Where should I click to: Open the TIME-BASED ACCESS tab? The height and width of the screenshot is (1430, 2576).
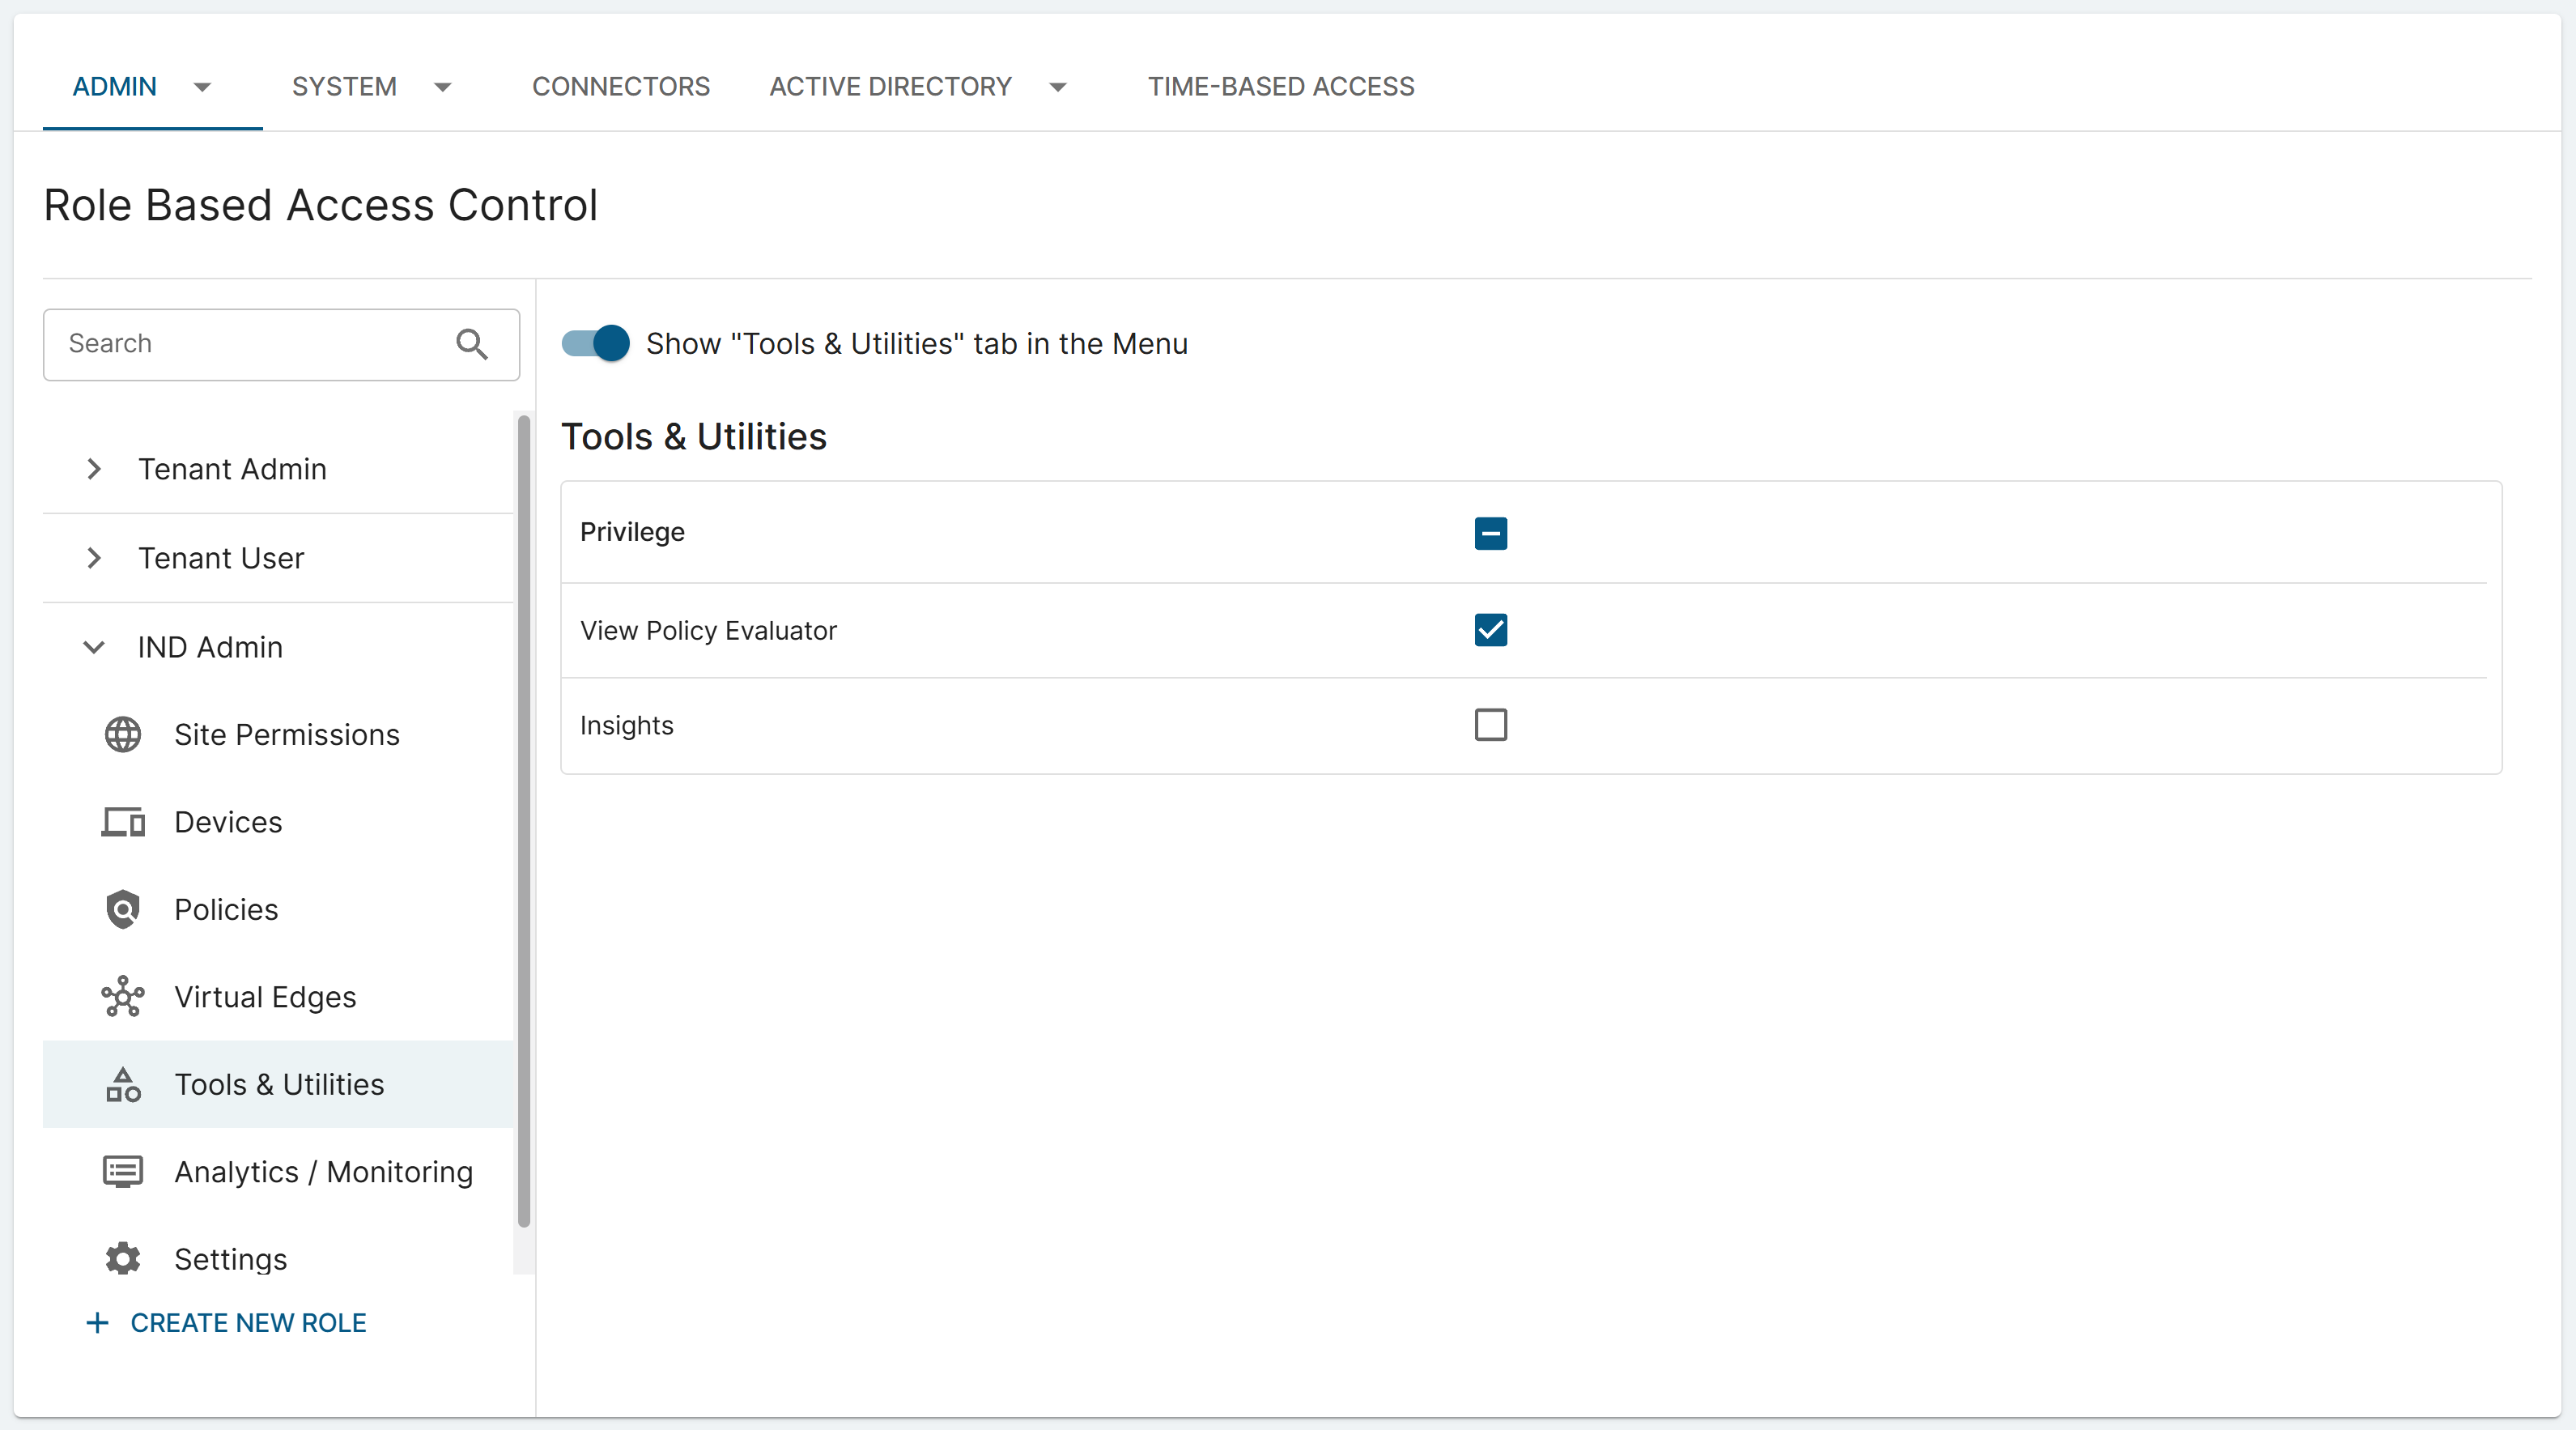click(x=1280, y=87)
